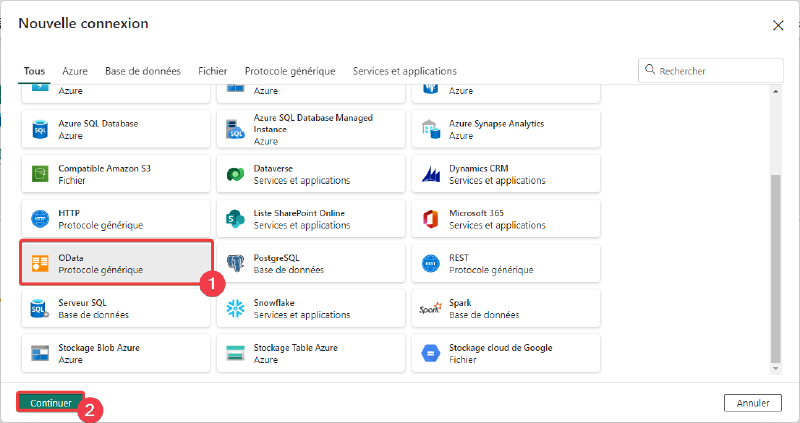Click the 'Stockage Blob Azure' label
The width and height of the screenshot is (800, 423).
[x=99, y=347]
